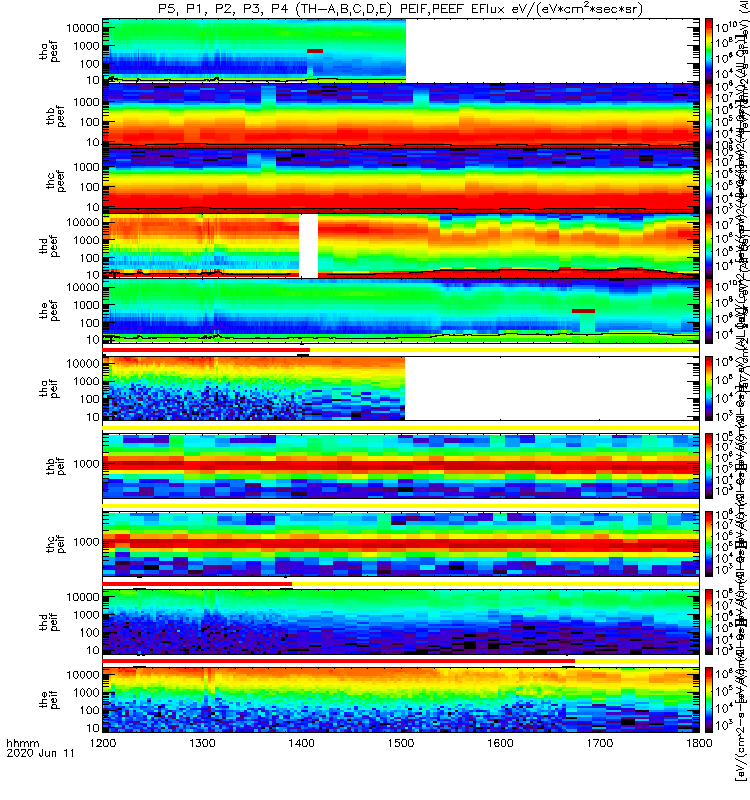
Task: Click the 'thd peif' axis label
Action: coord(49,622)
